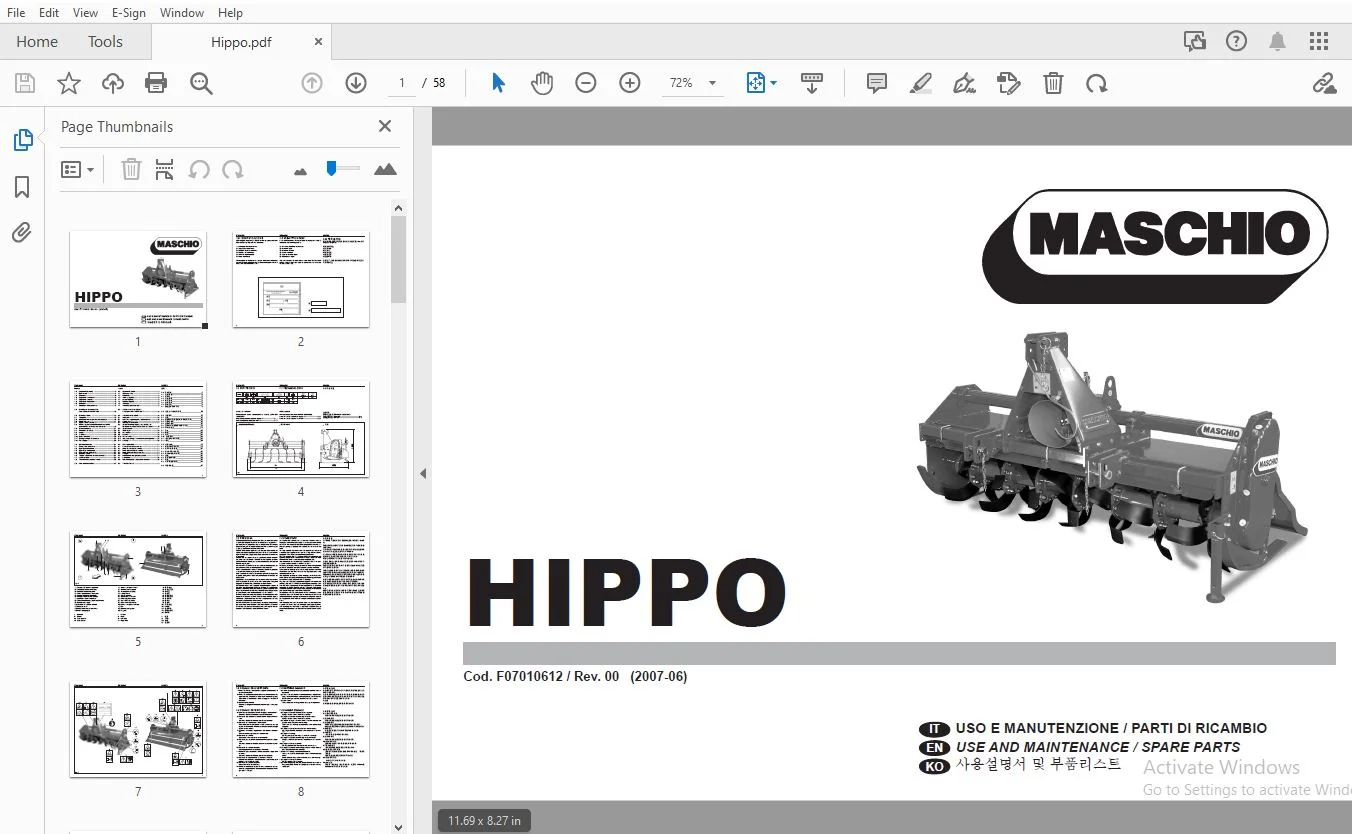This screenshot has width=1352, height=834.
Task: Delete selected pages in thumbnails panel
Action: tap(131, 169)
